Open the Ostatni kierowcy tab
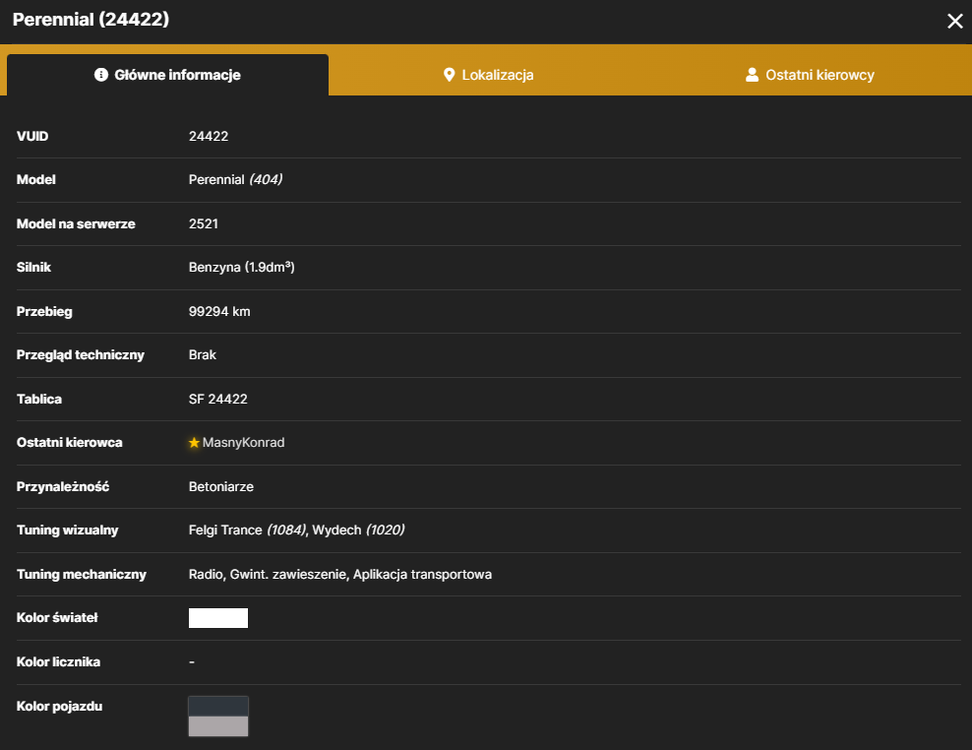The height and width of the screenshot is (750, 972). [810, 75]
